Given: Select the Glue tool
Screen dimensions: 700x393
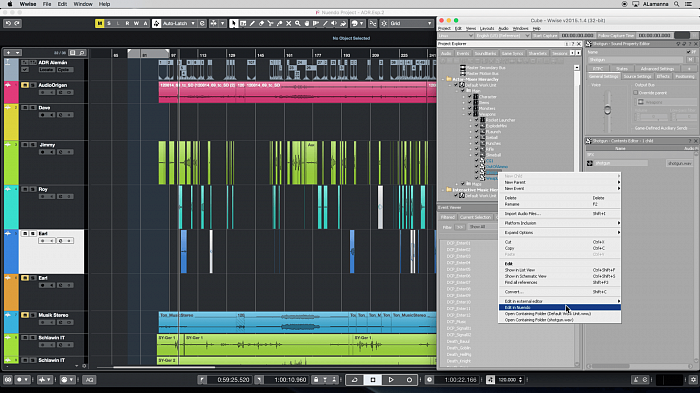Looking at the screenshot, I should click(x=279, y=23).
